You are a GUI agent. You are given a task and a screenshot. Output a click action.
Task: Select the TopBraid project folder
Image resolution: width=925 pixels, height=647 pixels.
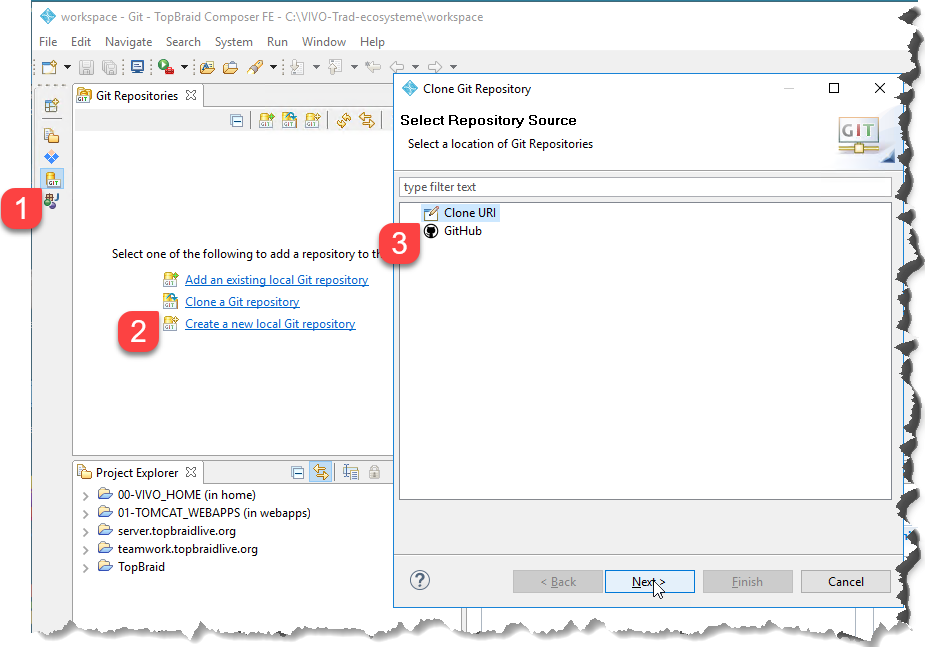pyautogui.click(x=141, y=566)
